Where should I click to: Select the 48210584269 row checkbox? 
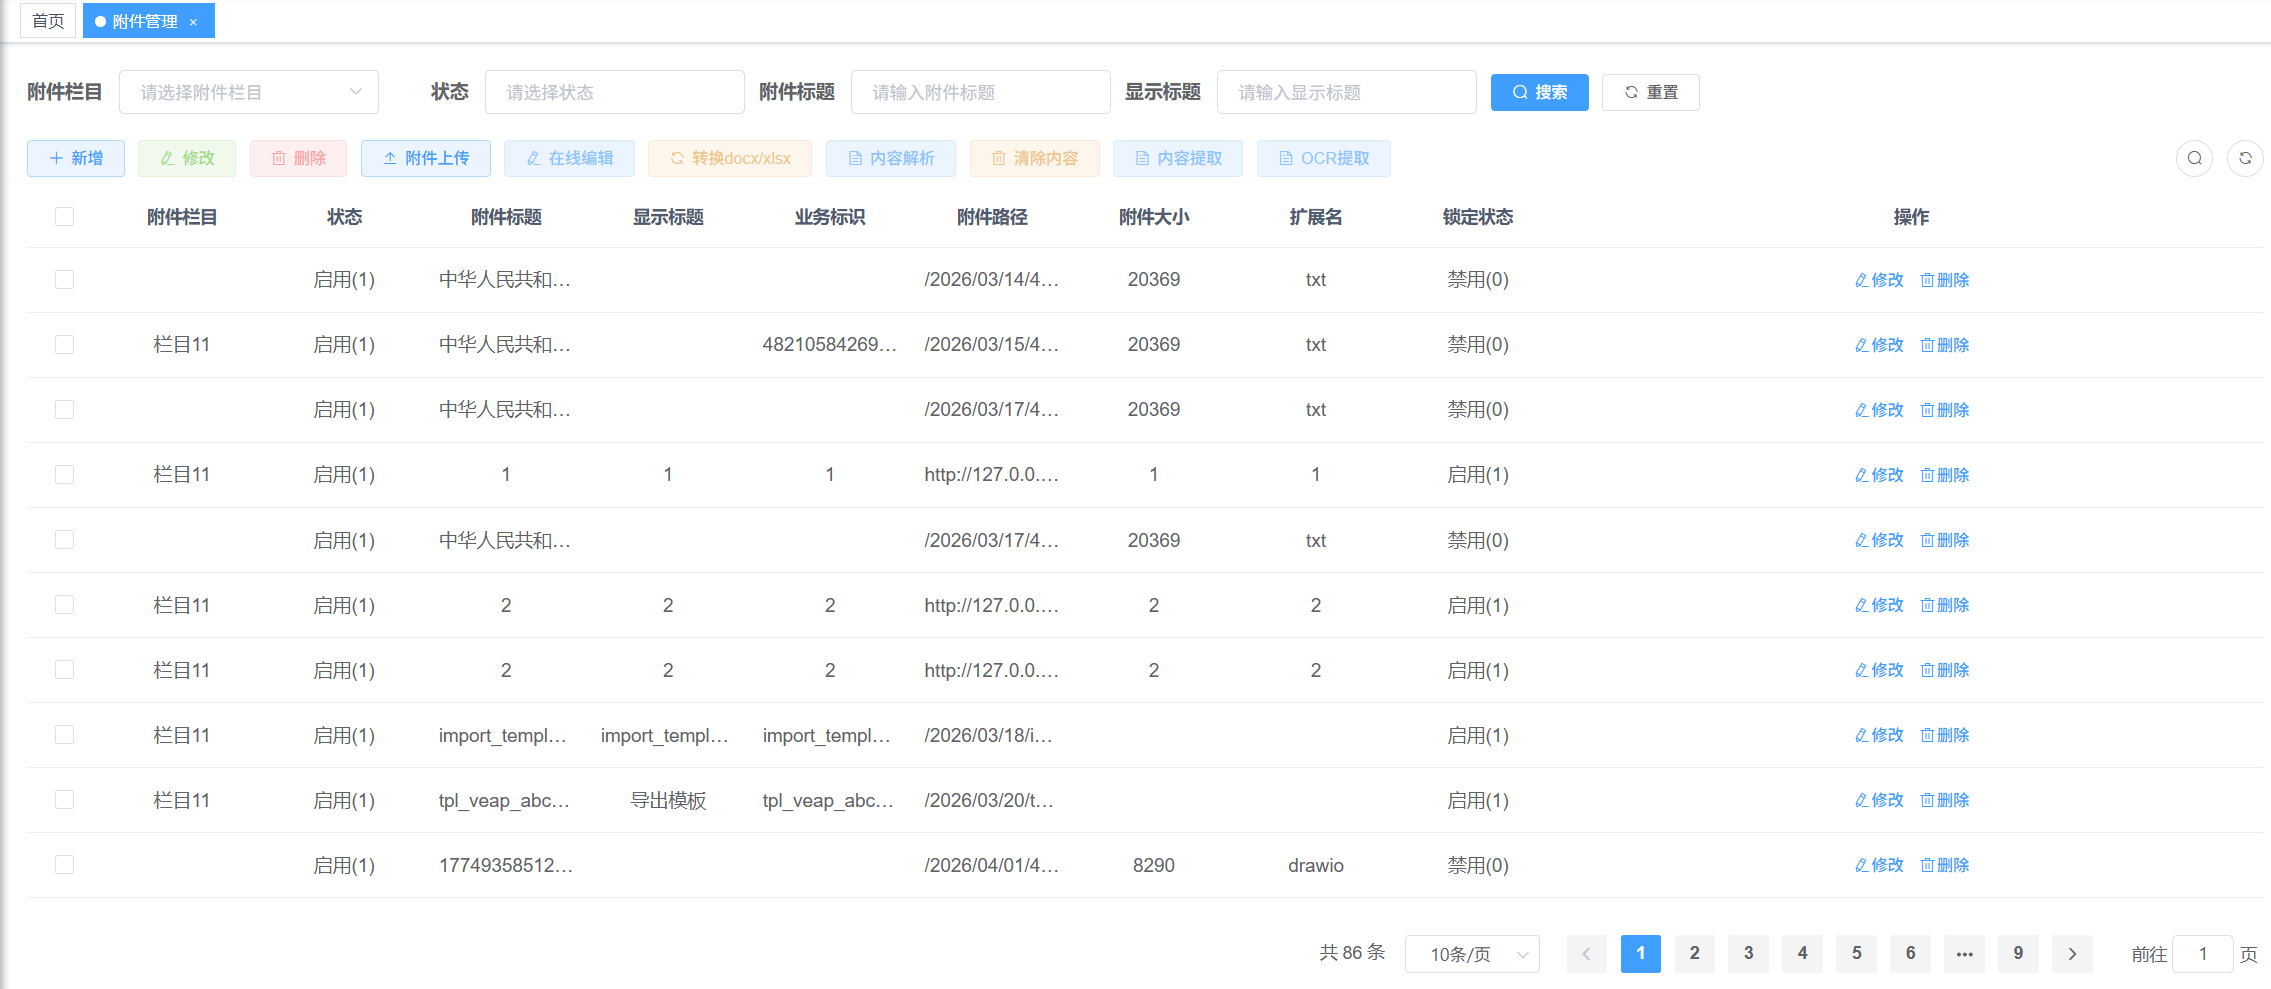[x=65, y=345]
